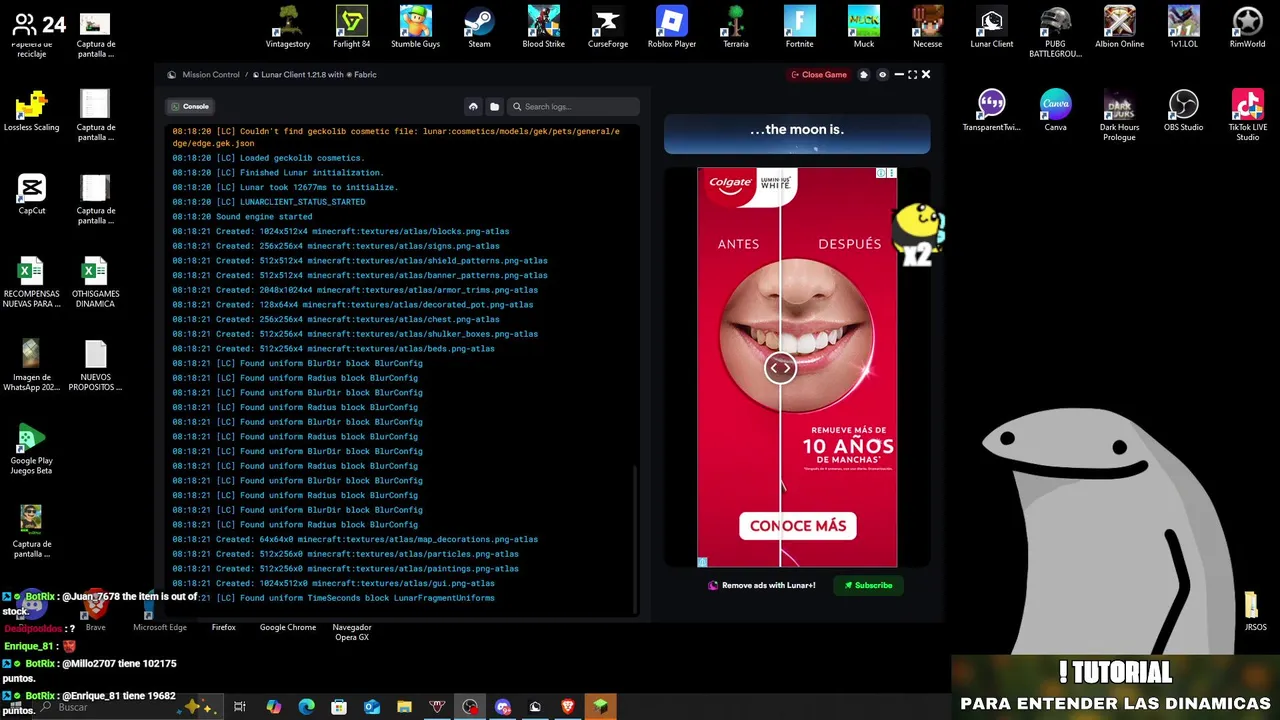
Task: Open Outlook from the taskbar
Action: coord(372,707)
